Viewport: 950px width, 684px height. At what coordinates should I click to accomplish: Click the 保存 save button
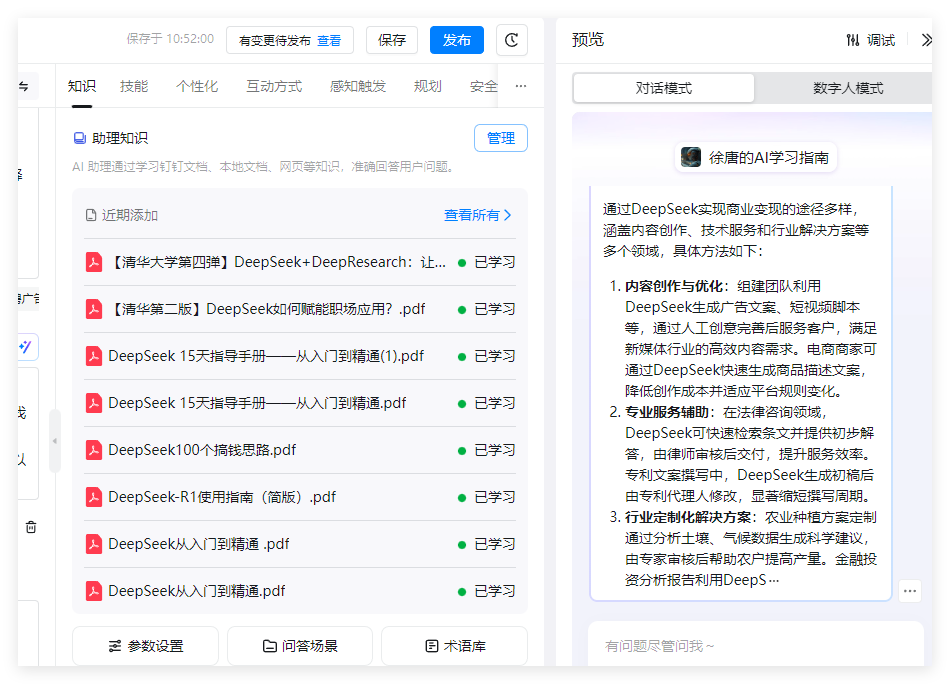point(392,40)
